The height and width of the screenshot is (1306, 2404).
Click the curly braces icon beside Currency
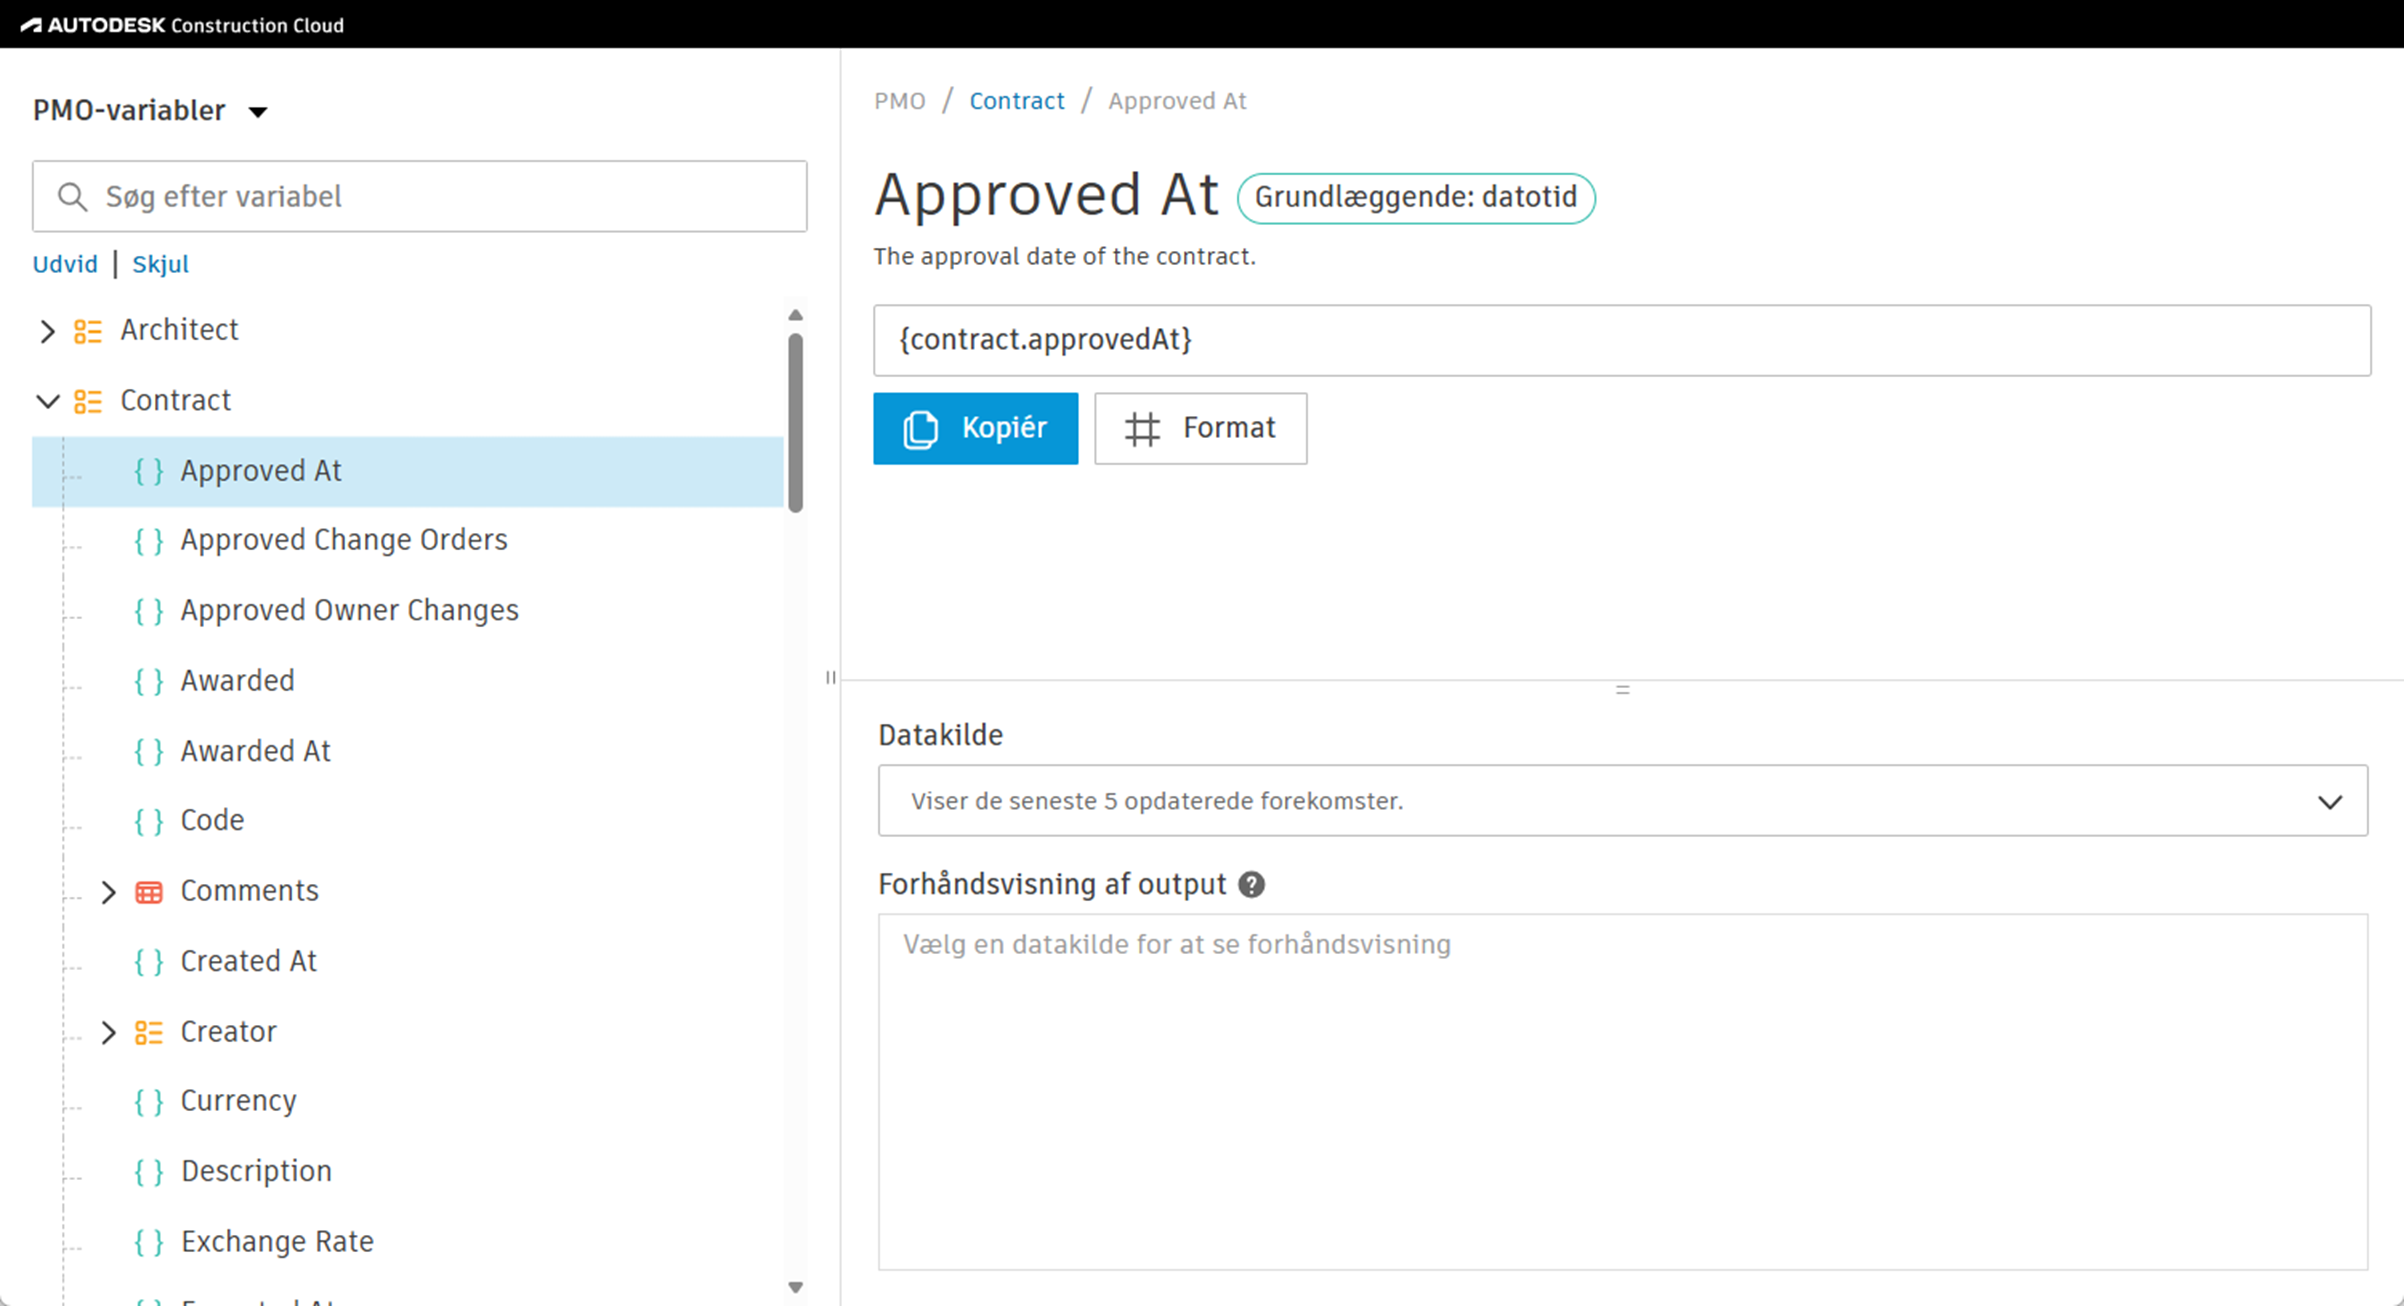point(149,1102)
